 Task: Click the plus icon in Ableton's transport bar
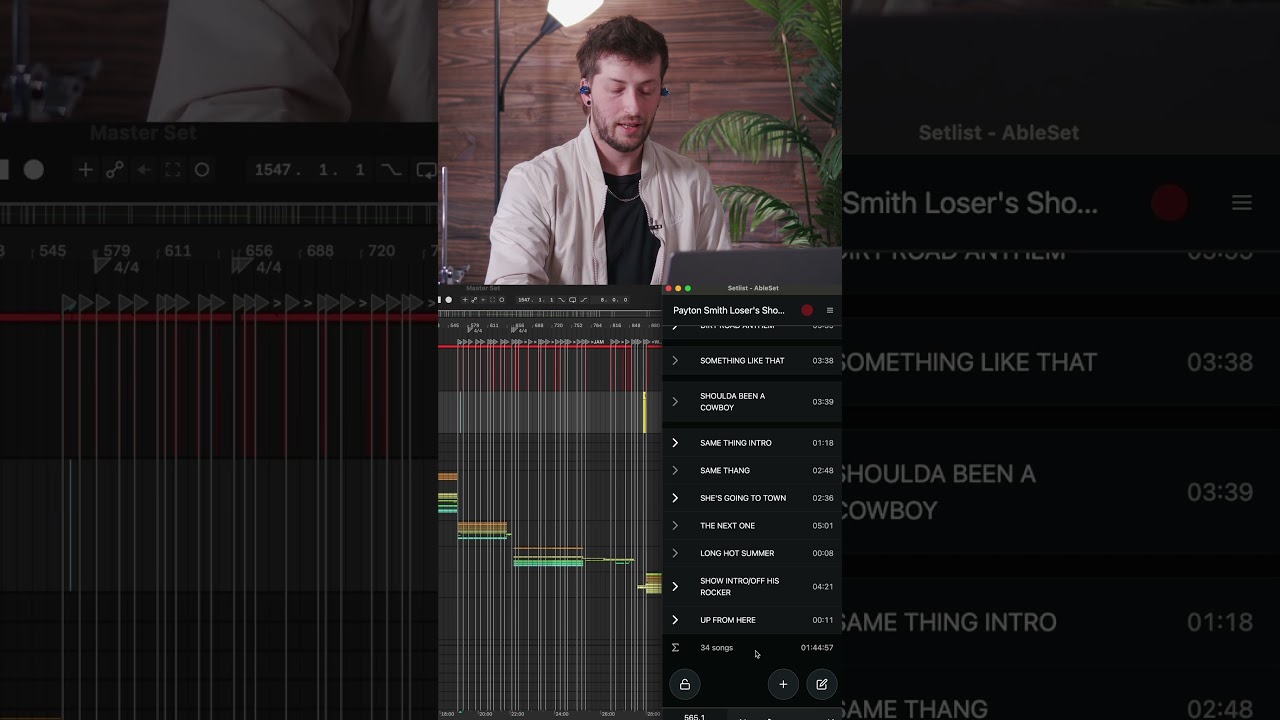(465, 300)
